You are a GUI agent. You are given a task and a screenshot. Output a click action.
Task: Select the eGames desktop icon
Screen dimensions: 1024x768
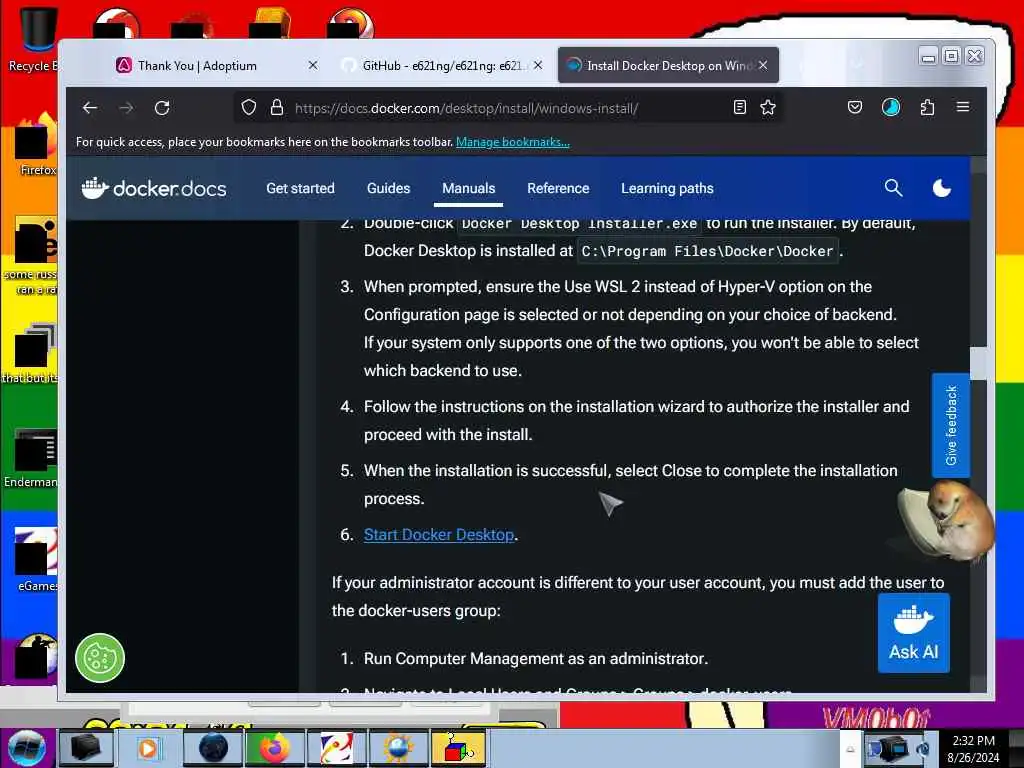pos(36,559)
